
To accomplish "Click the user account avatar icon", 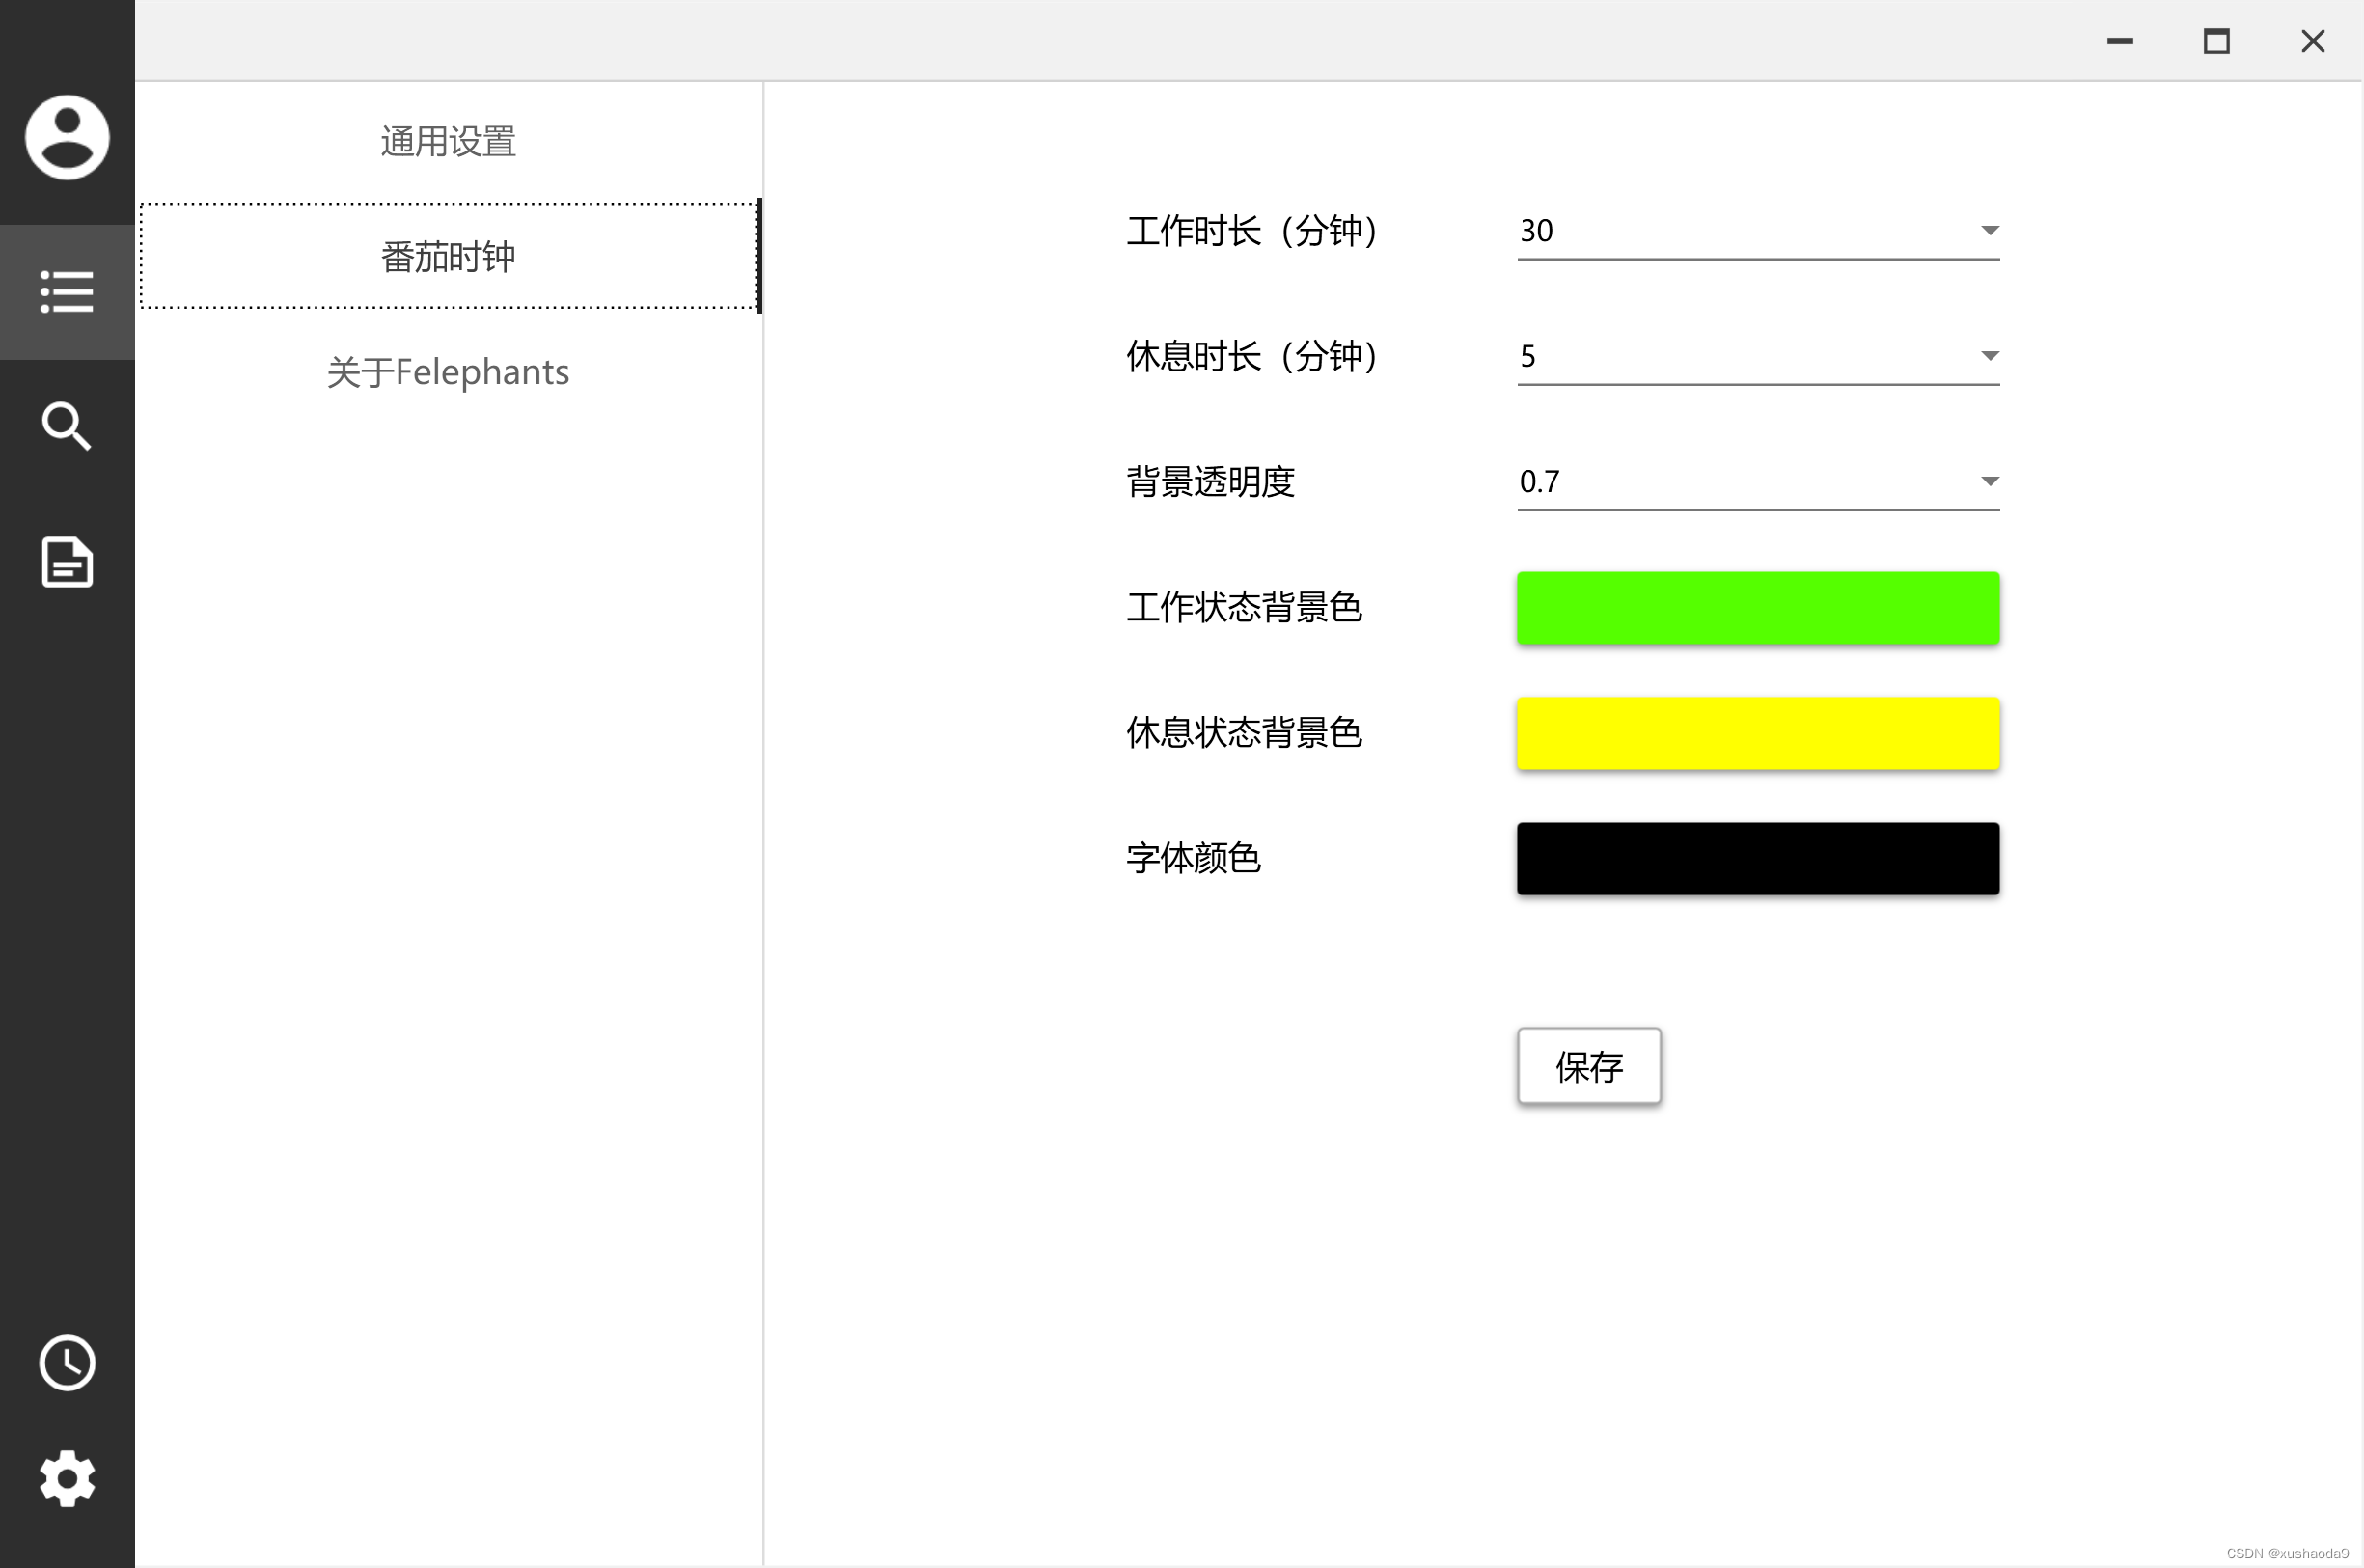I will tap(67, 137).
